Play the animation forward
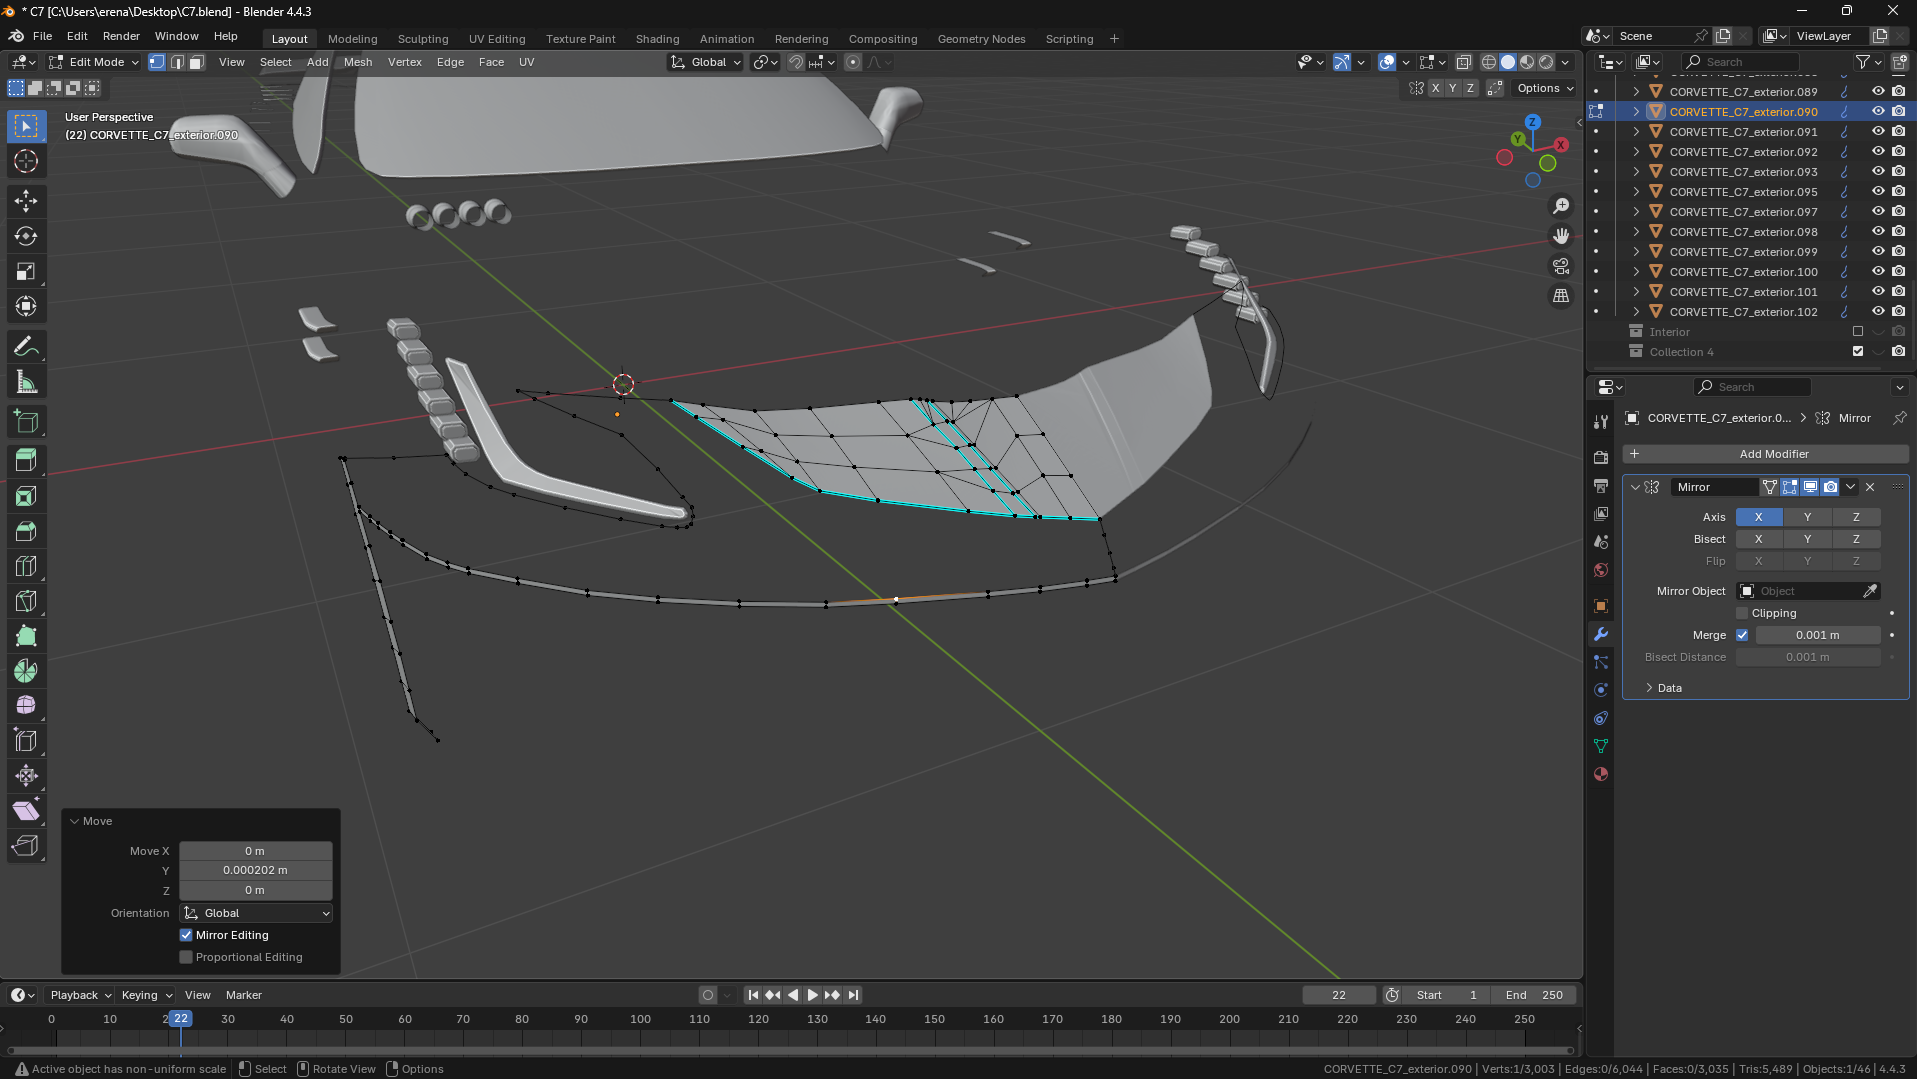Image resolution: width=1917 pixels, height=1079 pixels. (x=812, y=995)
